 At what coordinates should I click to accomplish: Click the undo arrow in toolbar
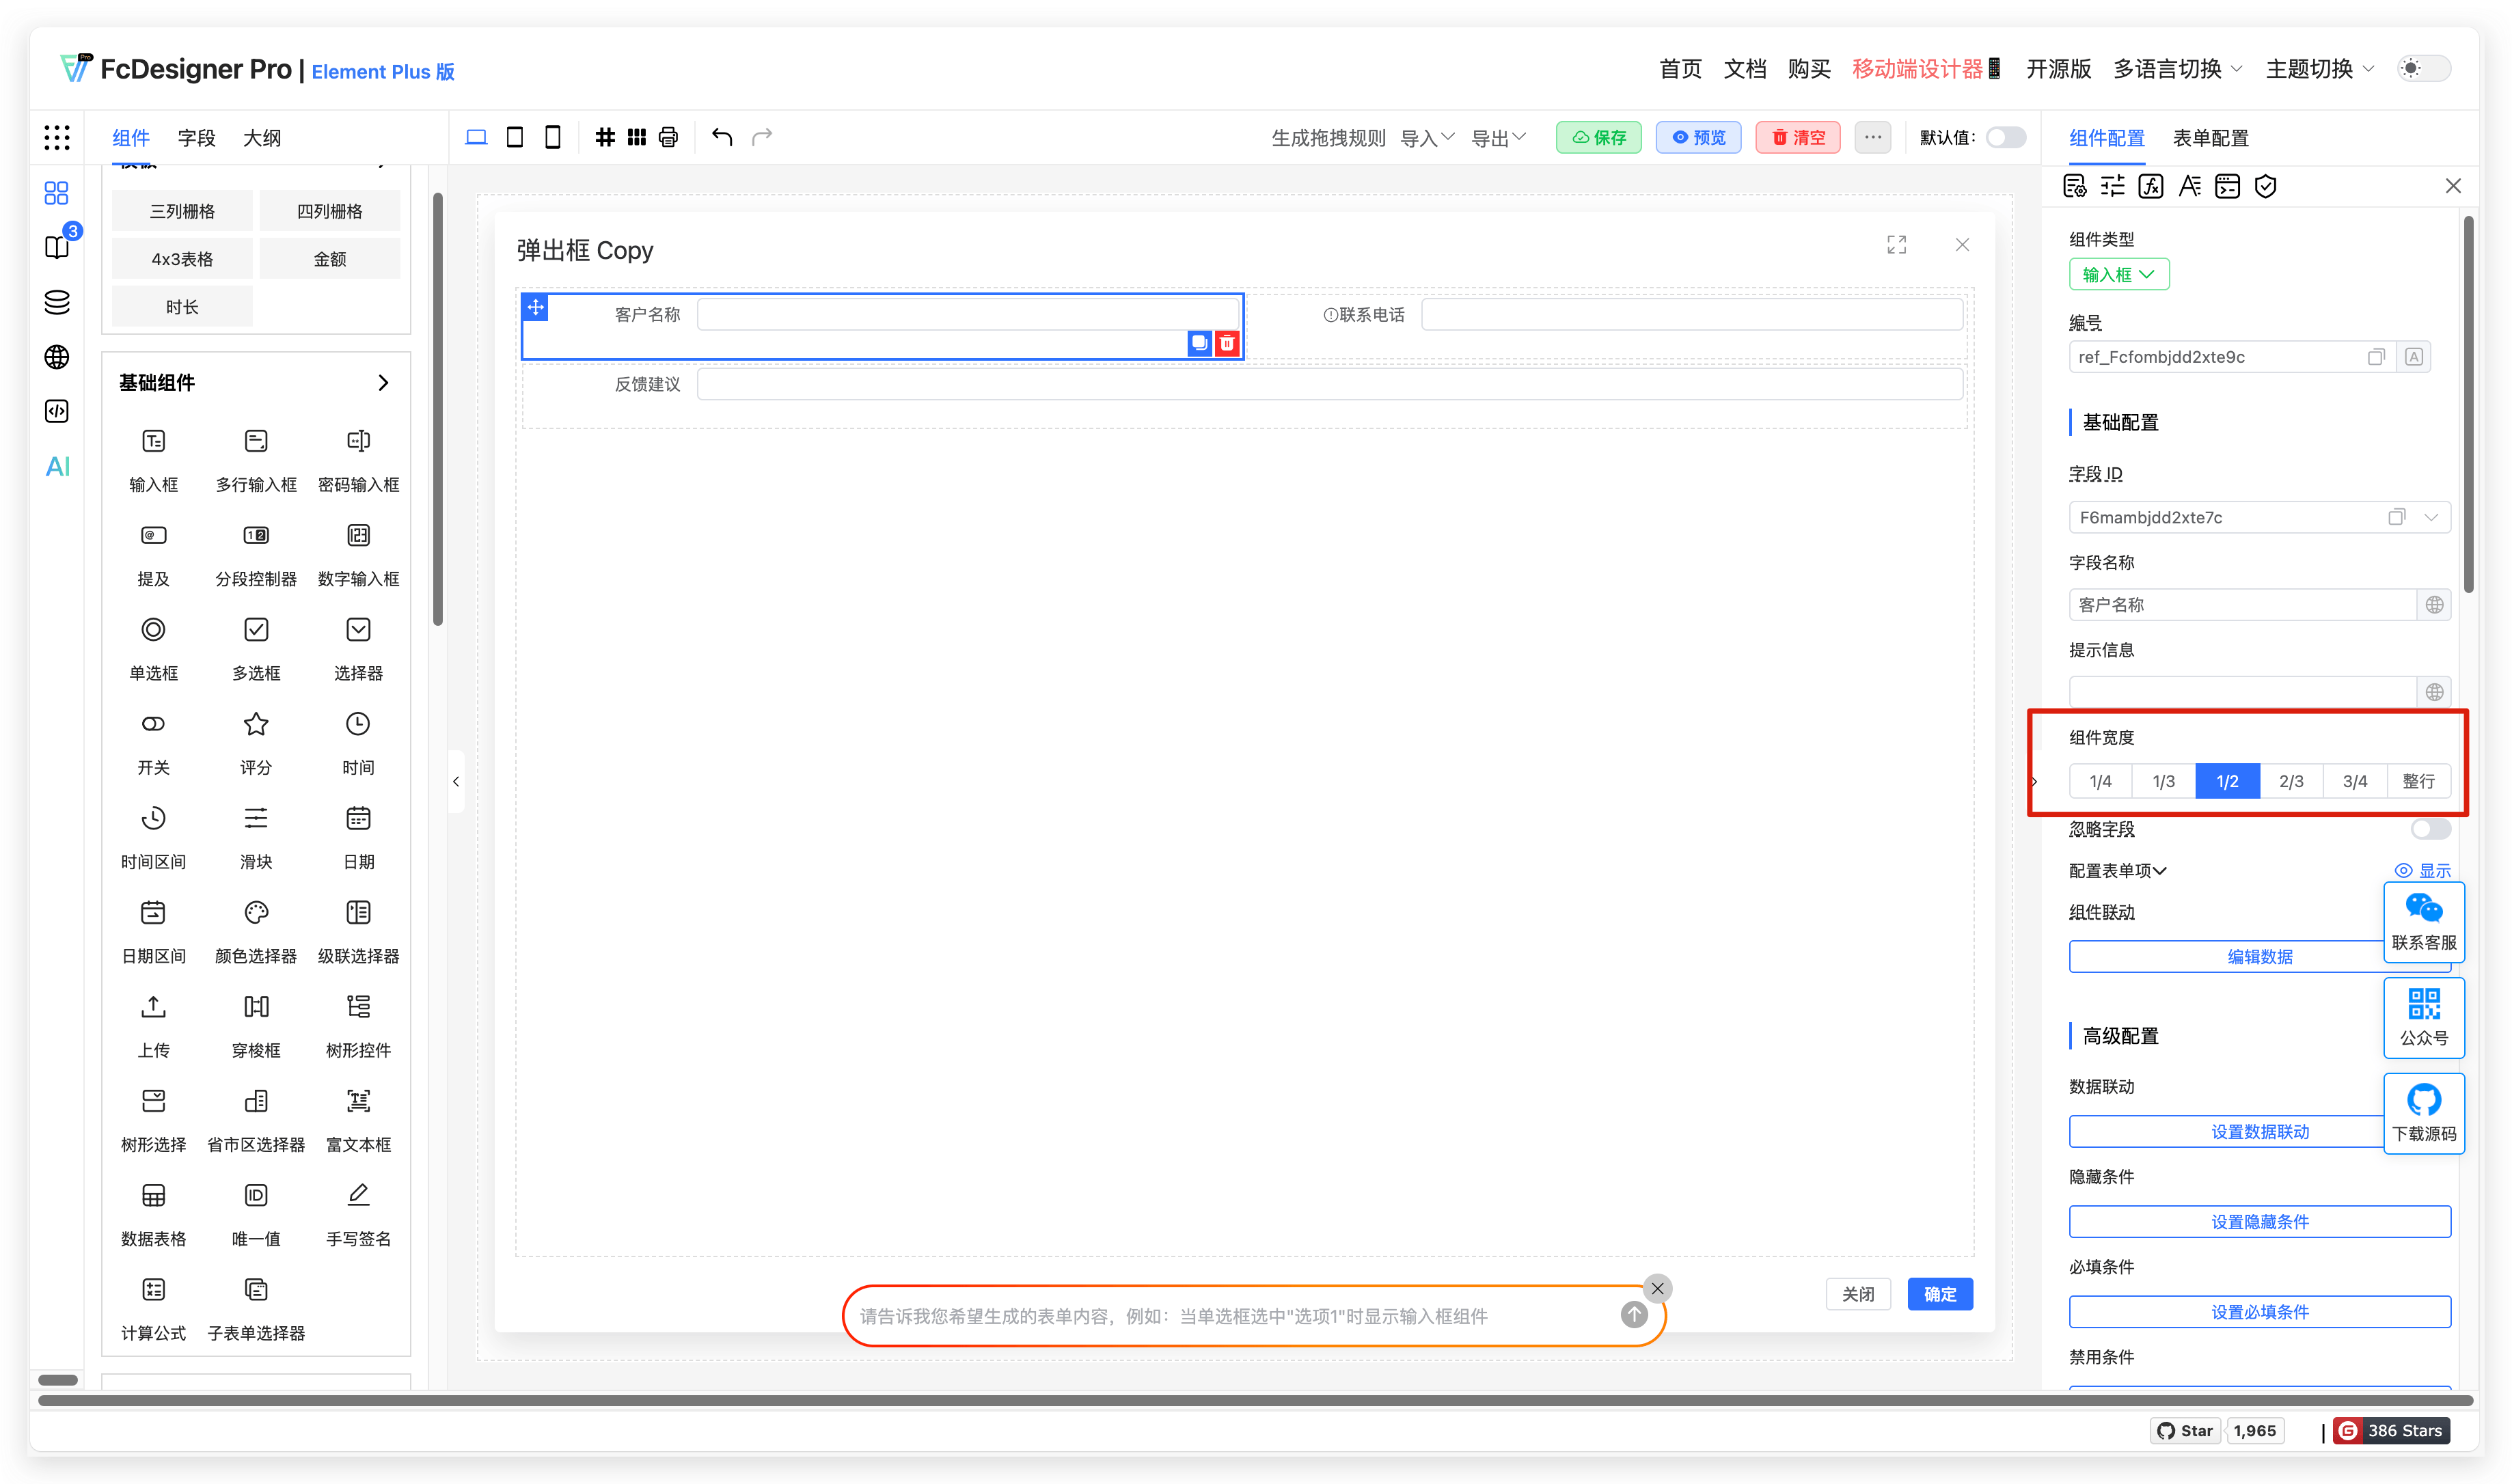tap(722, 137)
